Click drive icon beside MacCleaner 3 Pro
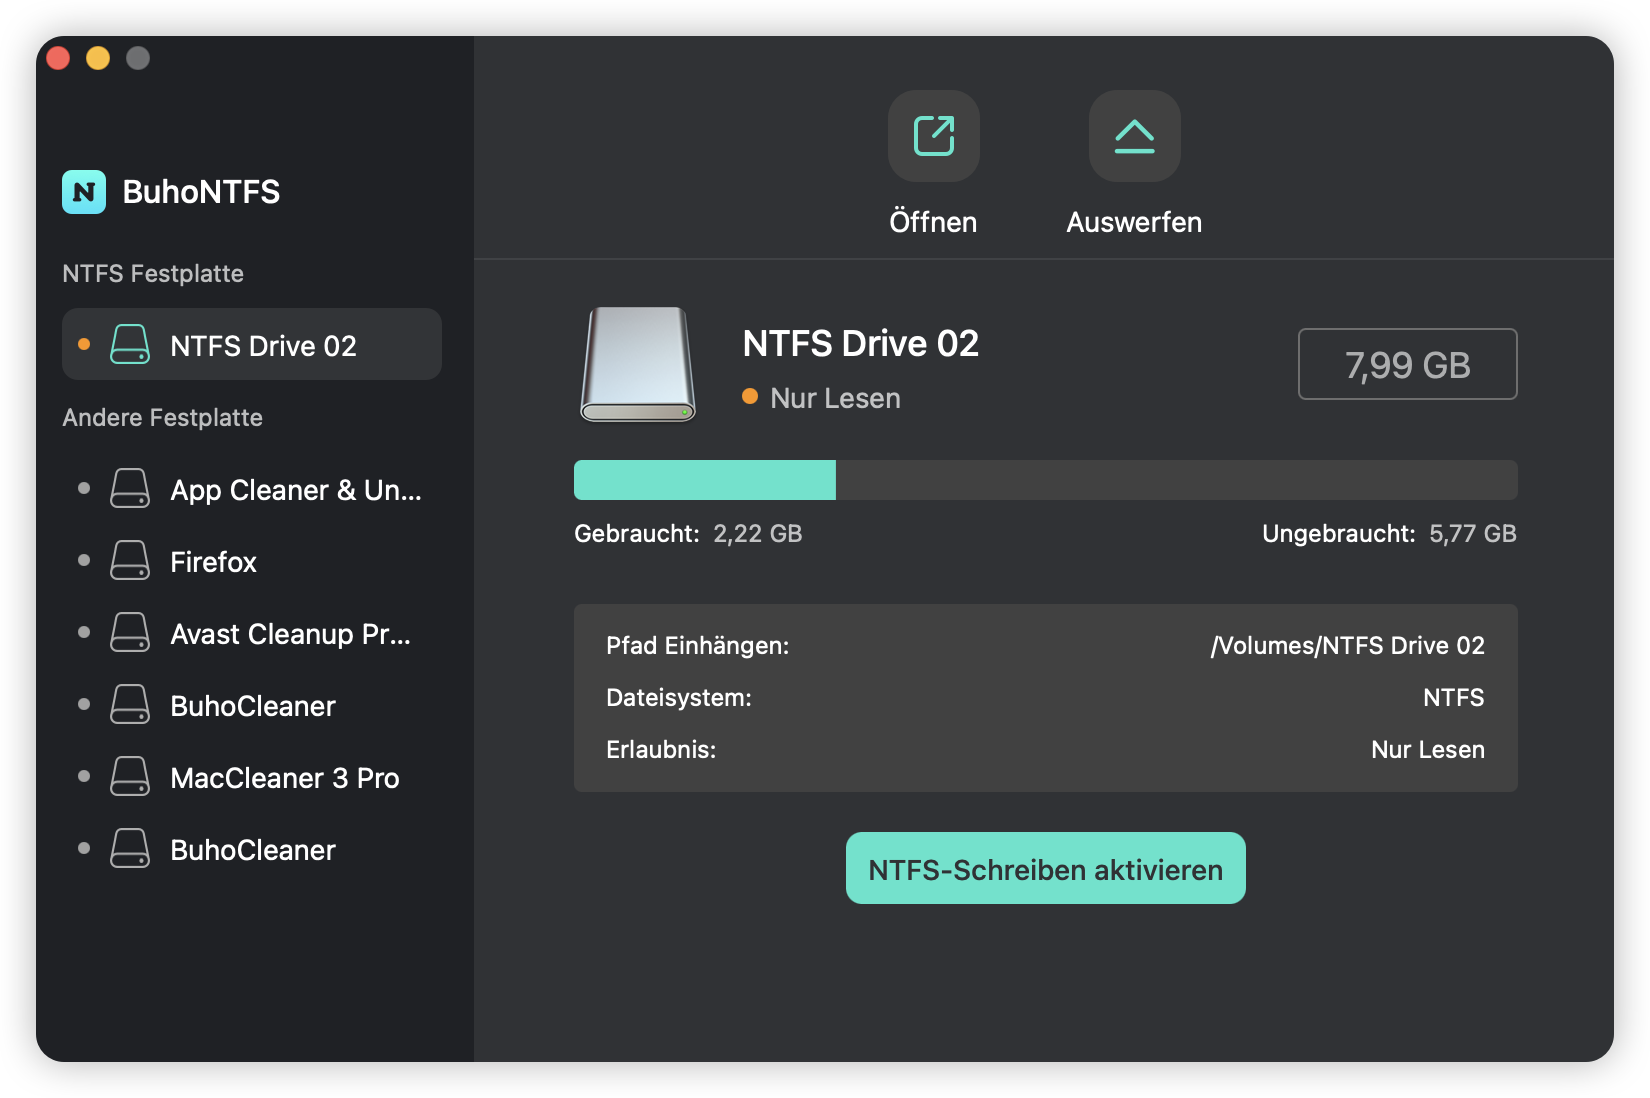Viewport: 1650px width, 1098px height. (x=130, y=777)
